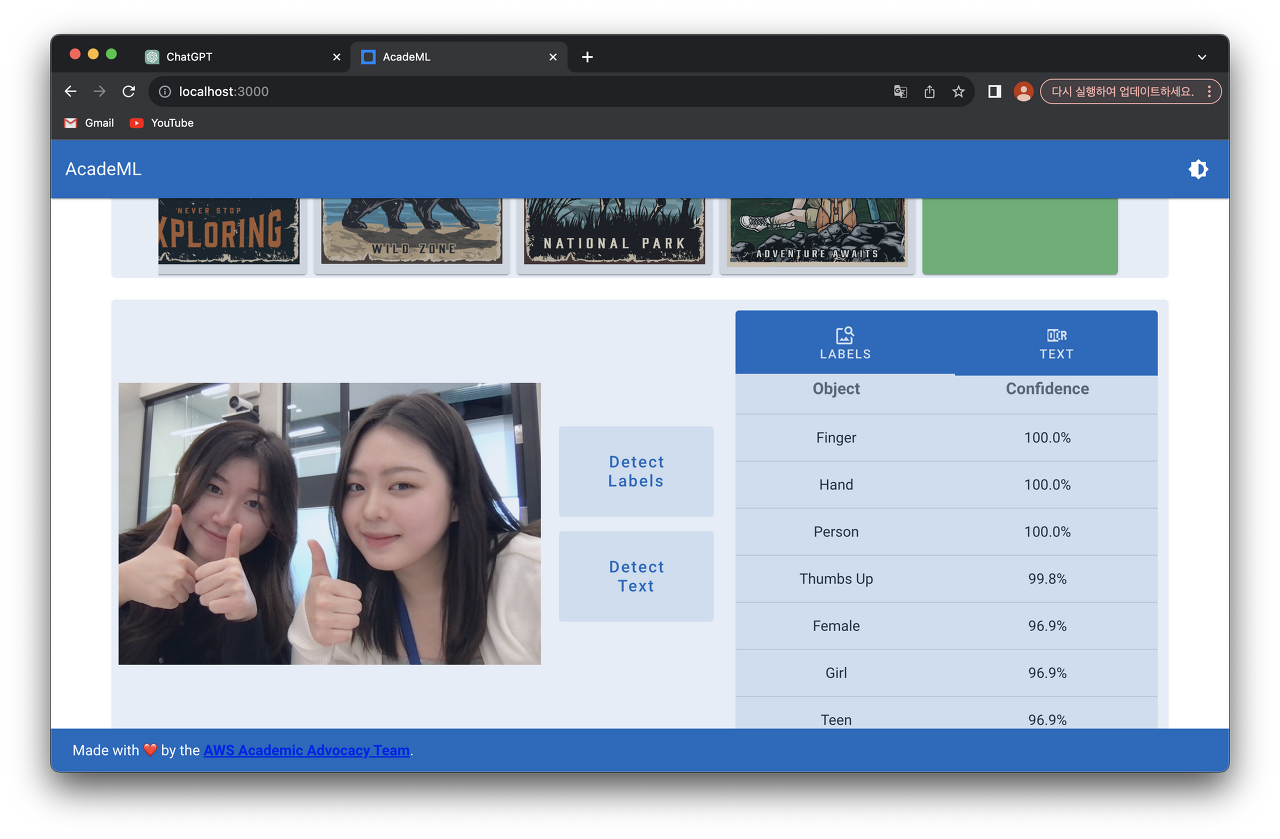
Task: Expand the tab search chevron
Action: click(x=1201, y=57)
